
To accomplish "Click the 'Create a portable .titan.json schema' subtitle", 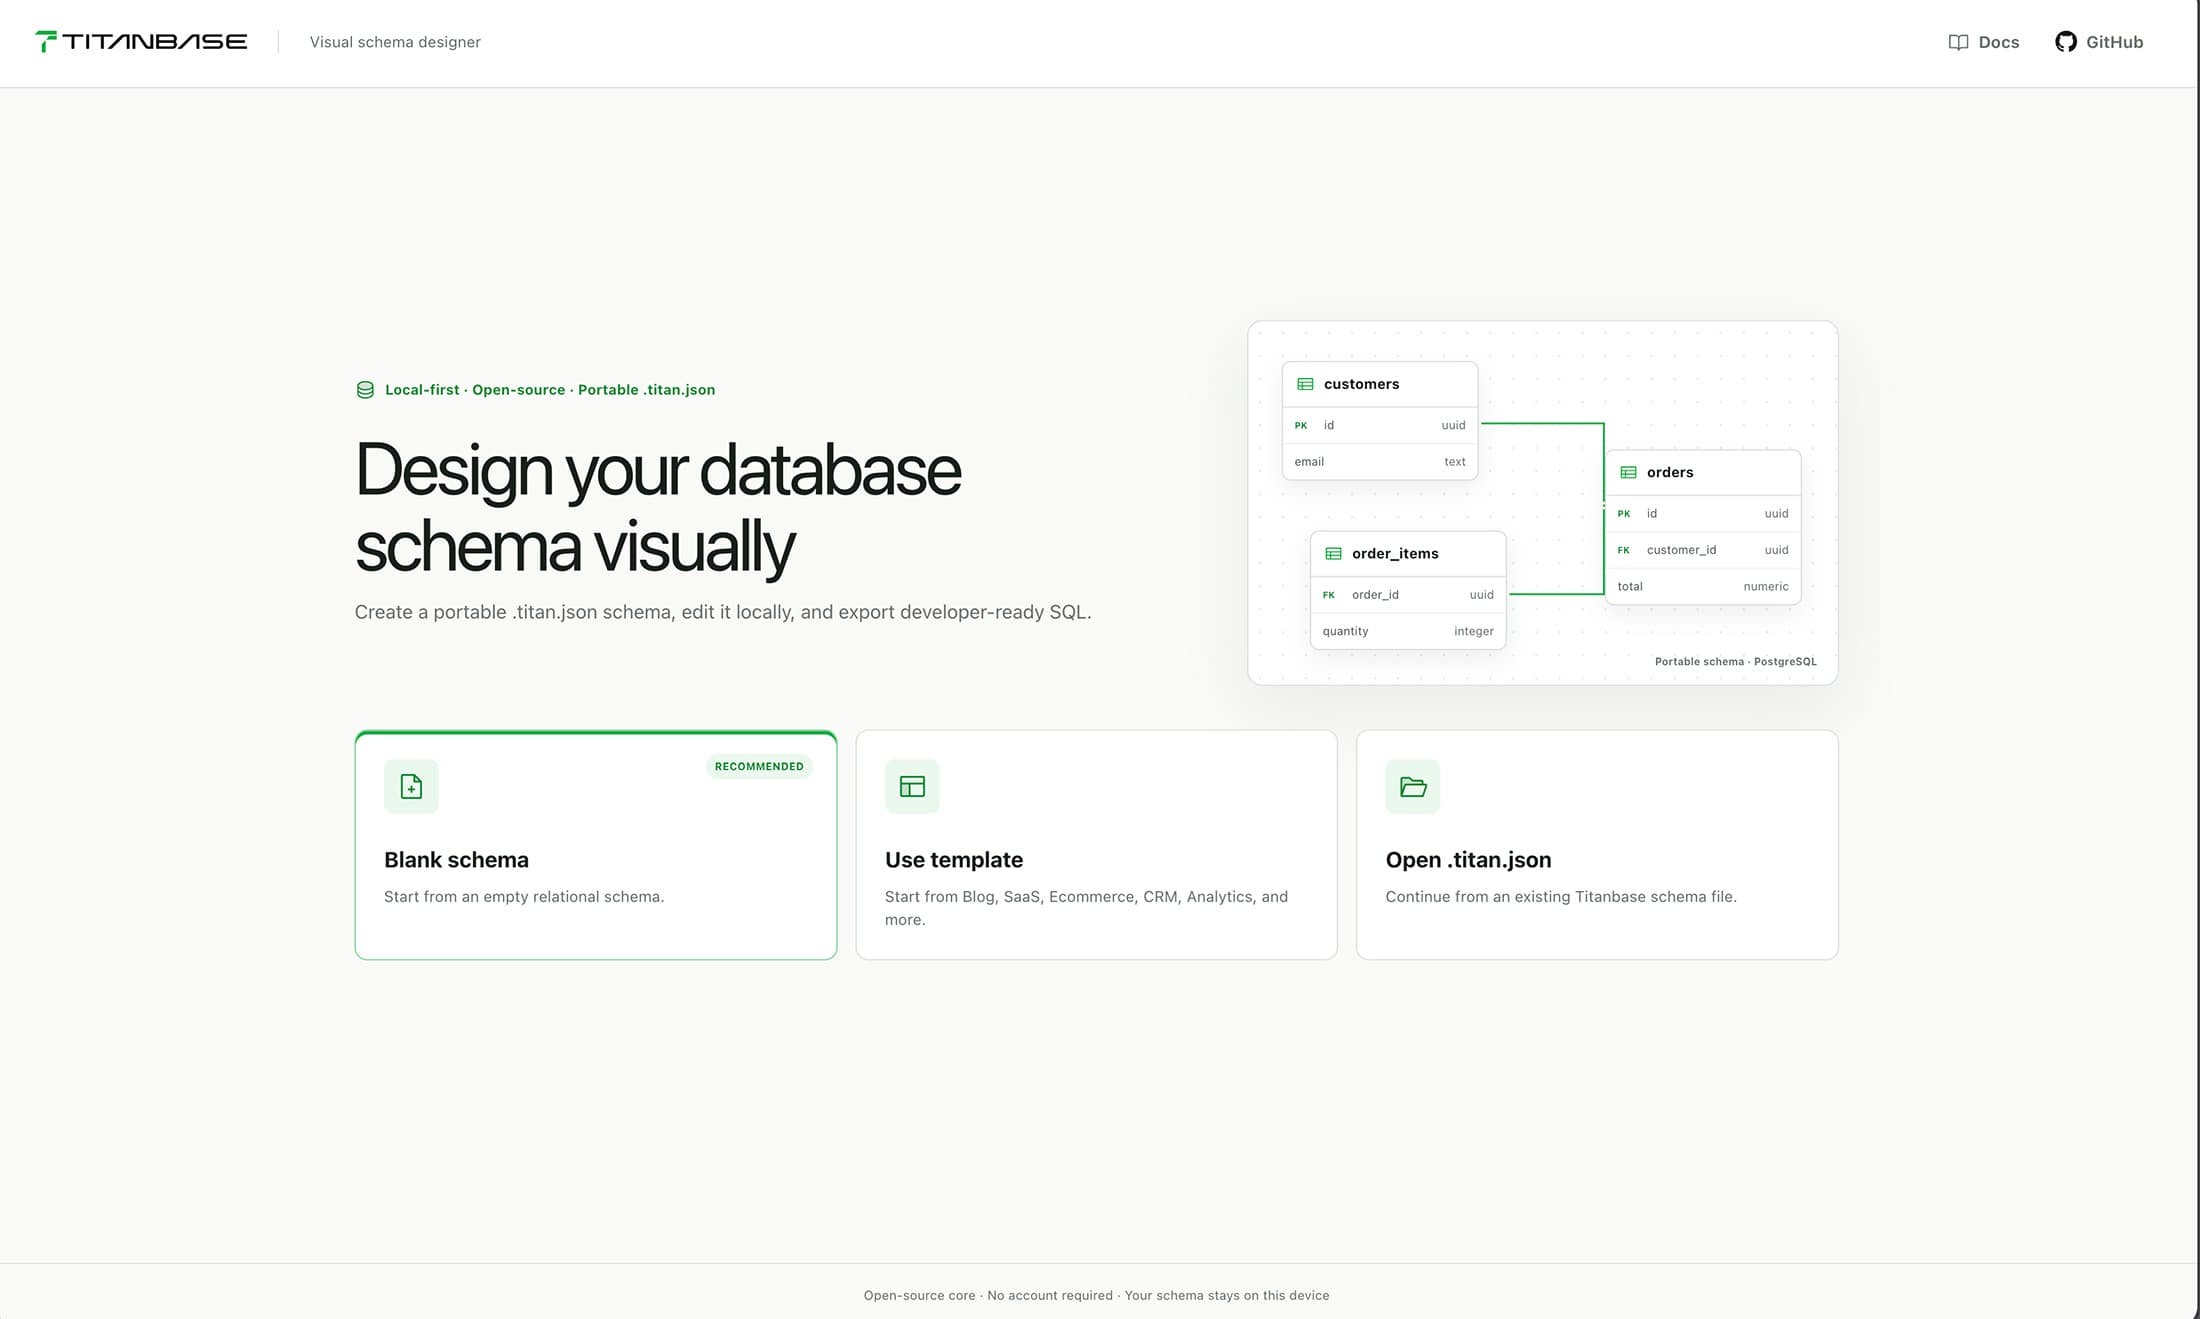I will pos(723,612).
